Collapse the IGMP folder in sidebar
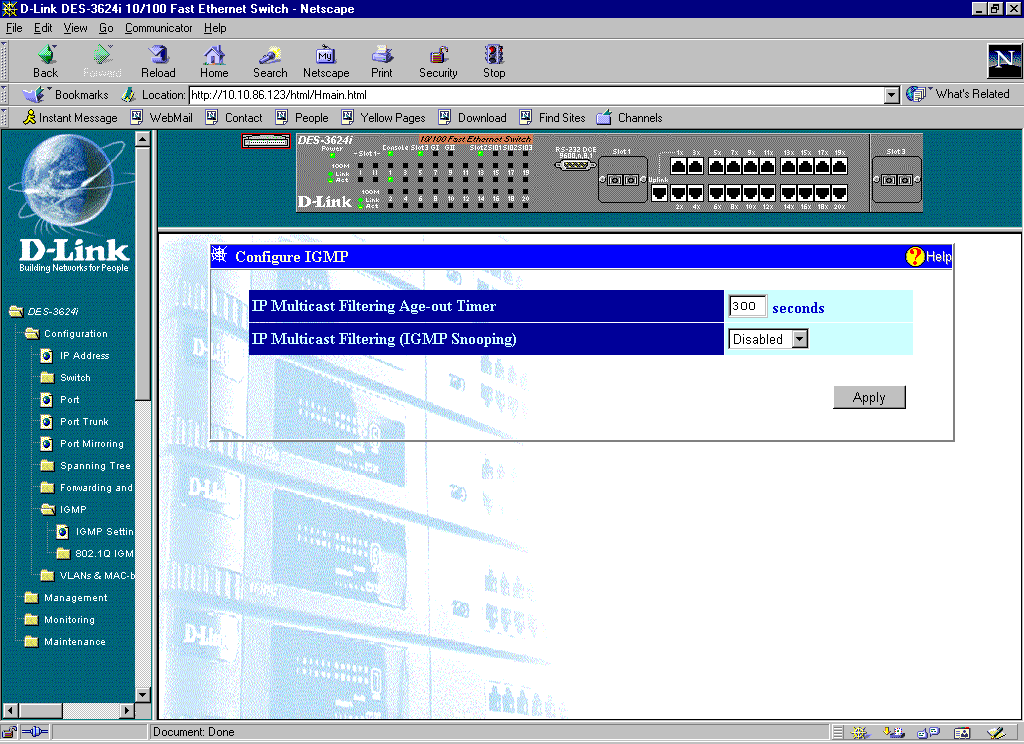1024x744 pixels. 47,510
